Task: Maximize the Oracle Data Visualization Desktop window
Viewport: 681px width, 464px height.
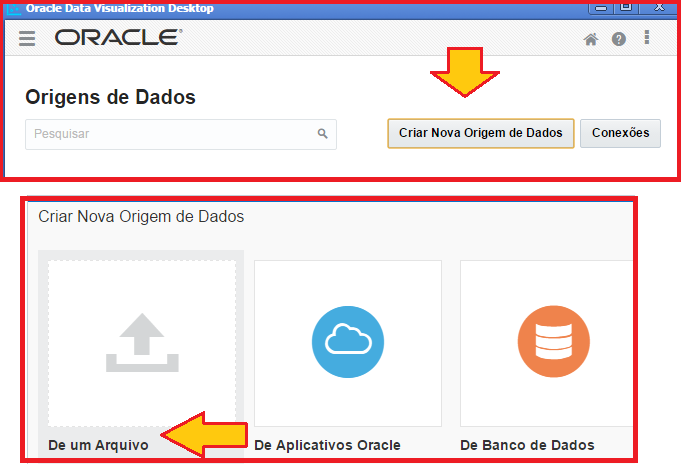Action: (626, 7)
